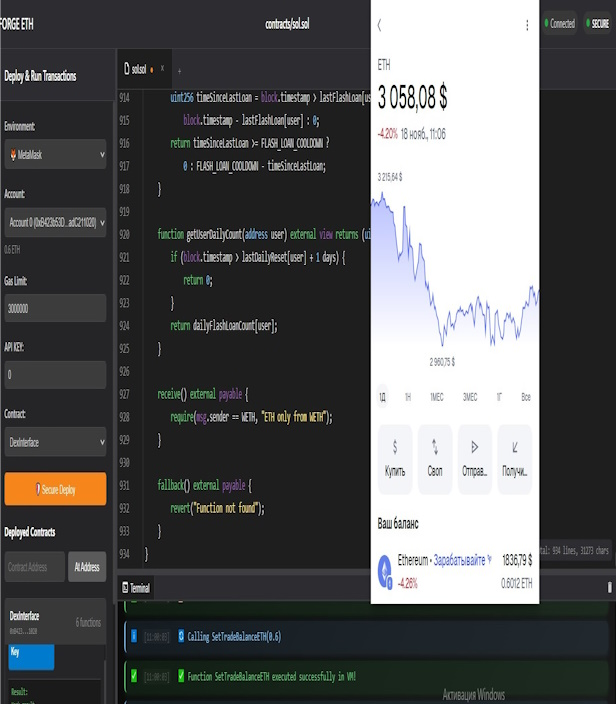Tap the Купить (buy) dollar icon

pos(395,447)
